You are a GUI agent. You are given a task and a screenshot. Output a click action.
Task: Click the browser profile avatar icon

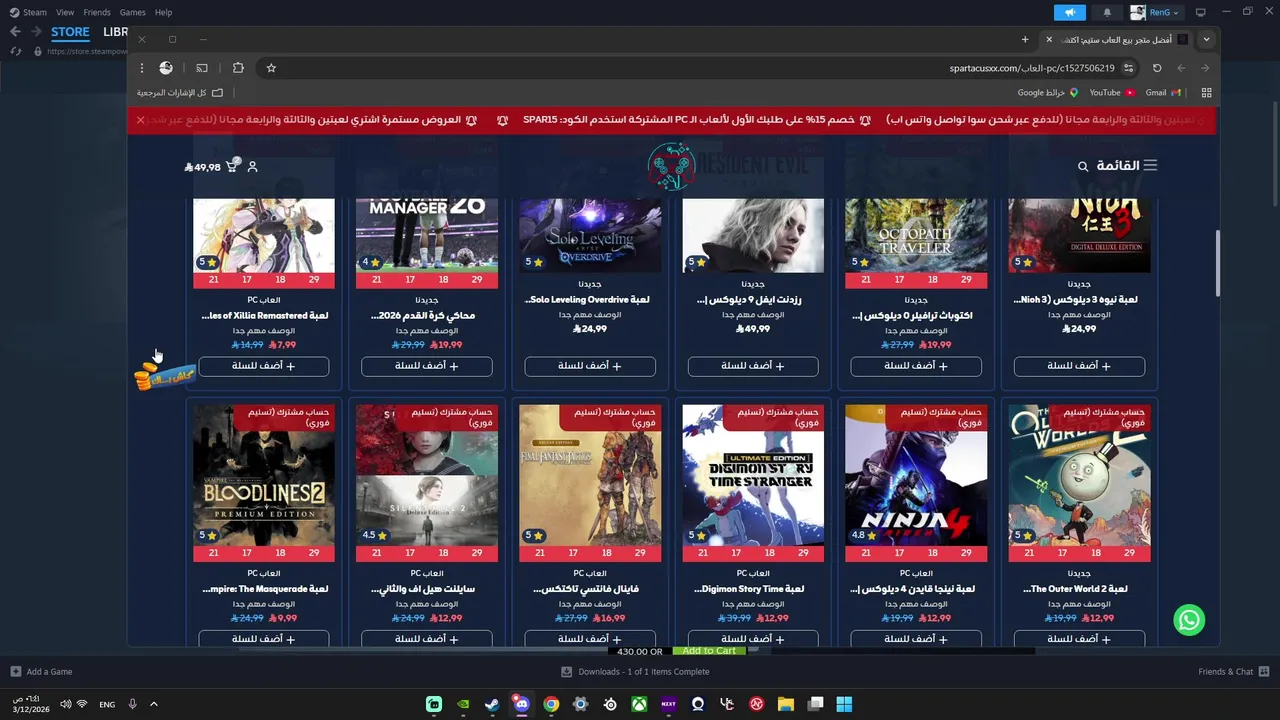pyautogui.click(x=166, y=68)
